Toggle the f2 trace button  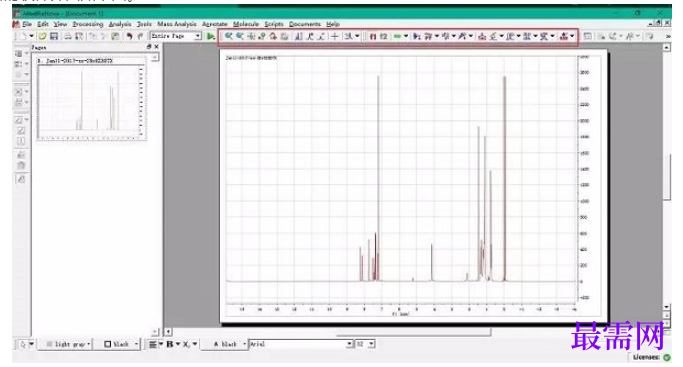pyautogui.click(x=383, y=36)
